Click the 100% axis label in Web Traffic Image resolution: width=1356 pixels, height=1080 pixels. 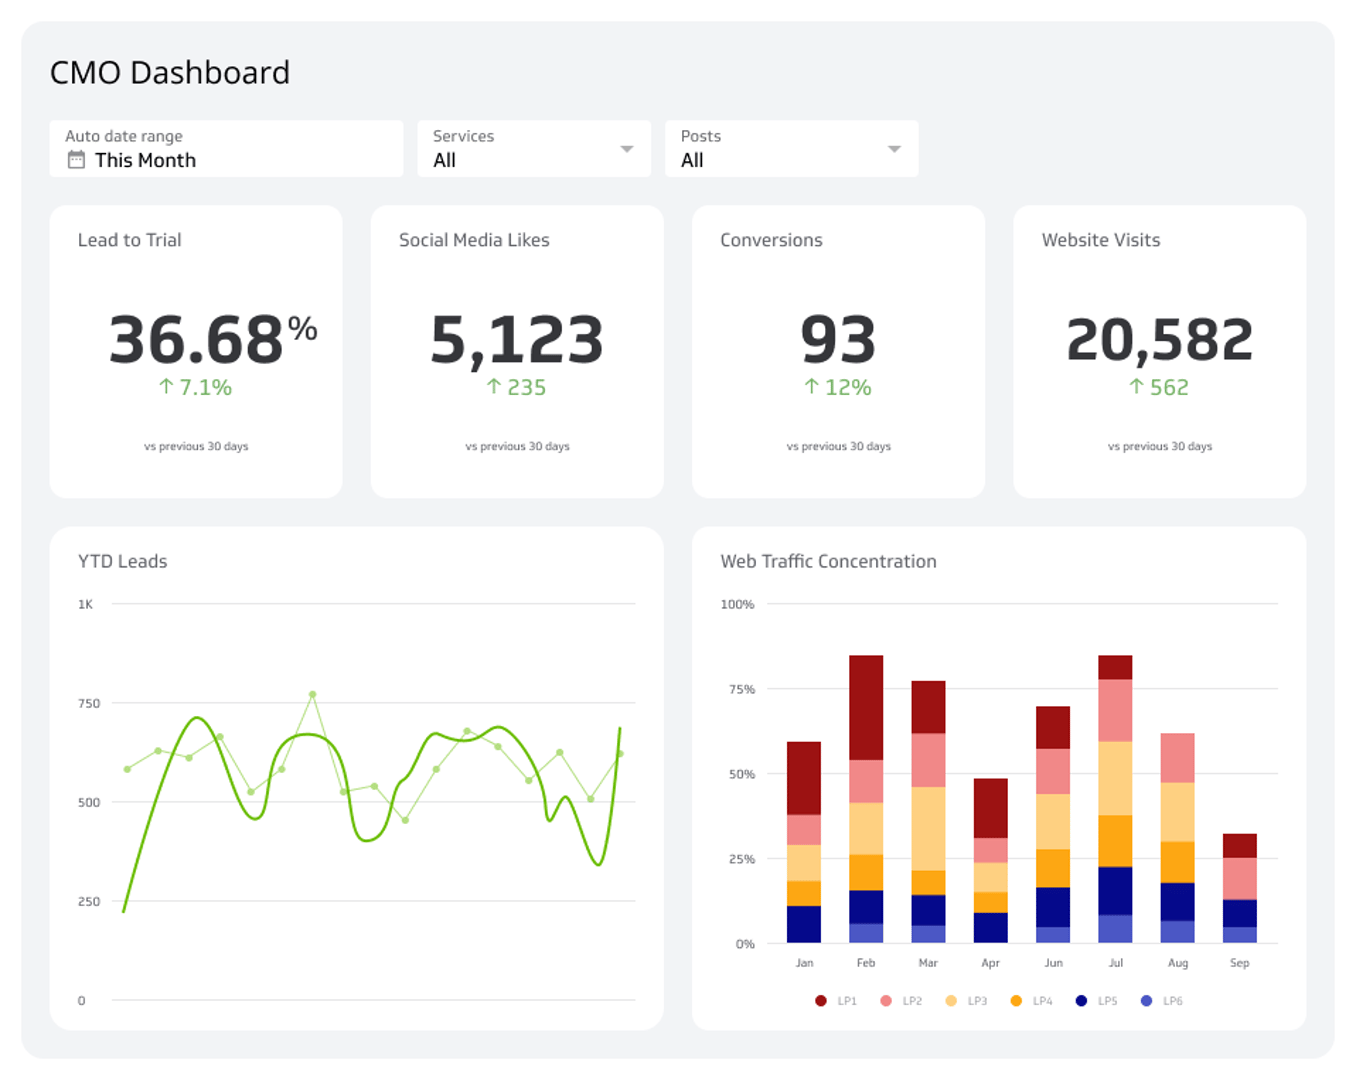point(738,604)
